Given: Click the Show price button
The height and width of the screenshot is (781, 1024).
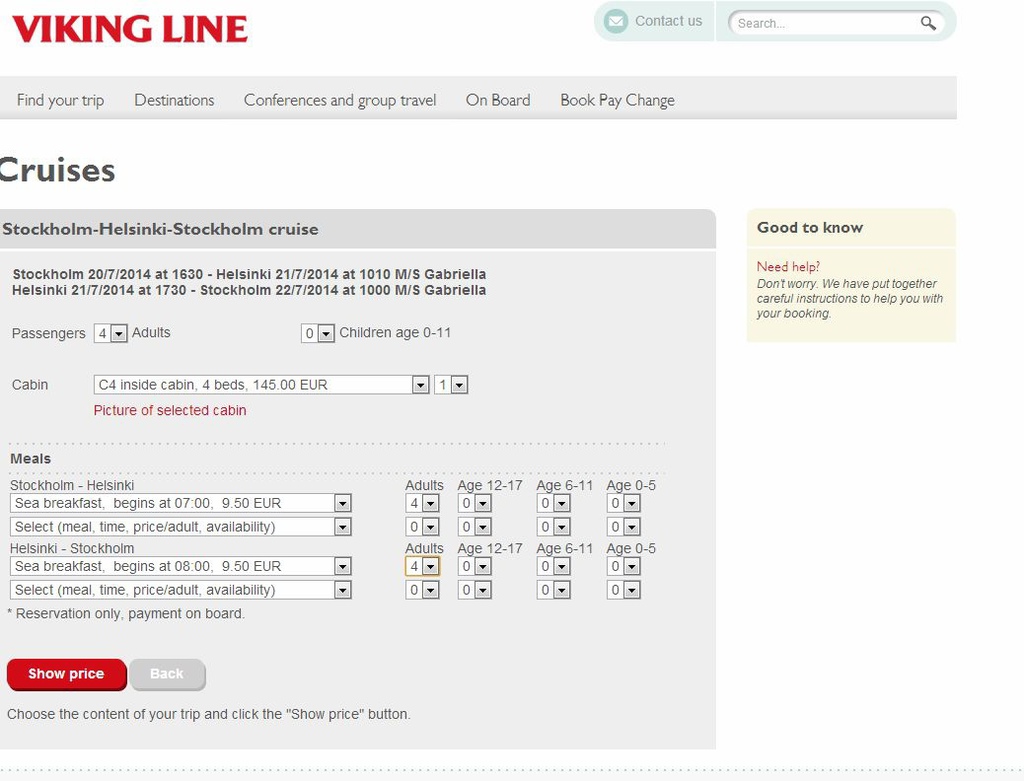Looking at the screenshot, I should point(67,674).
